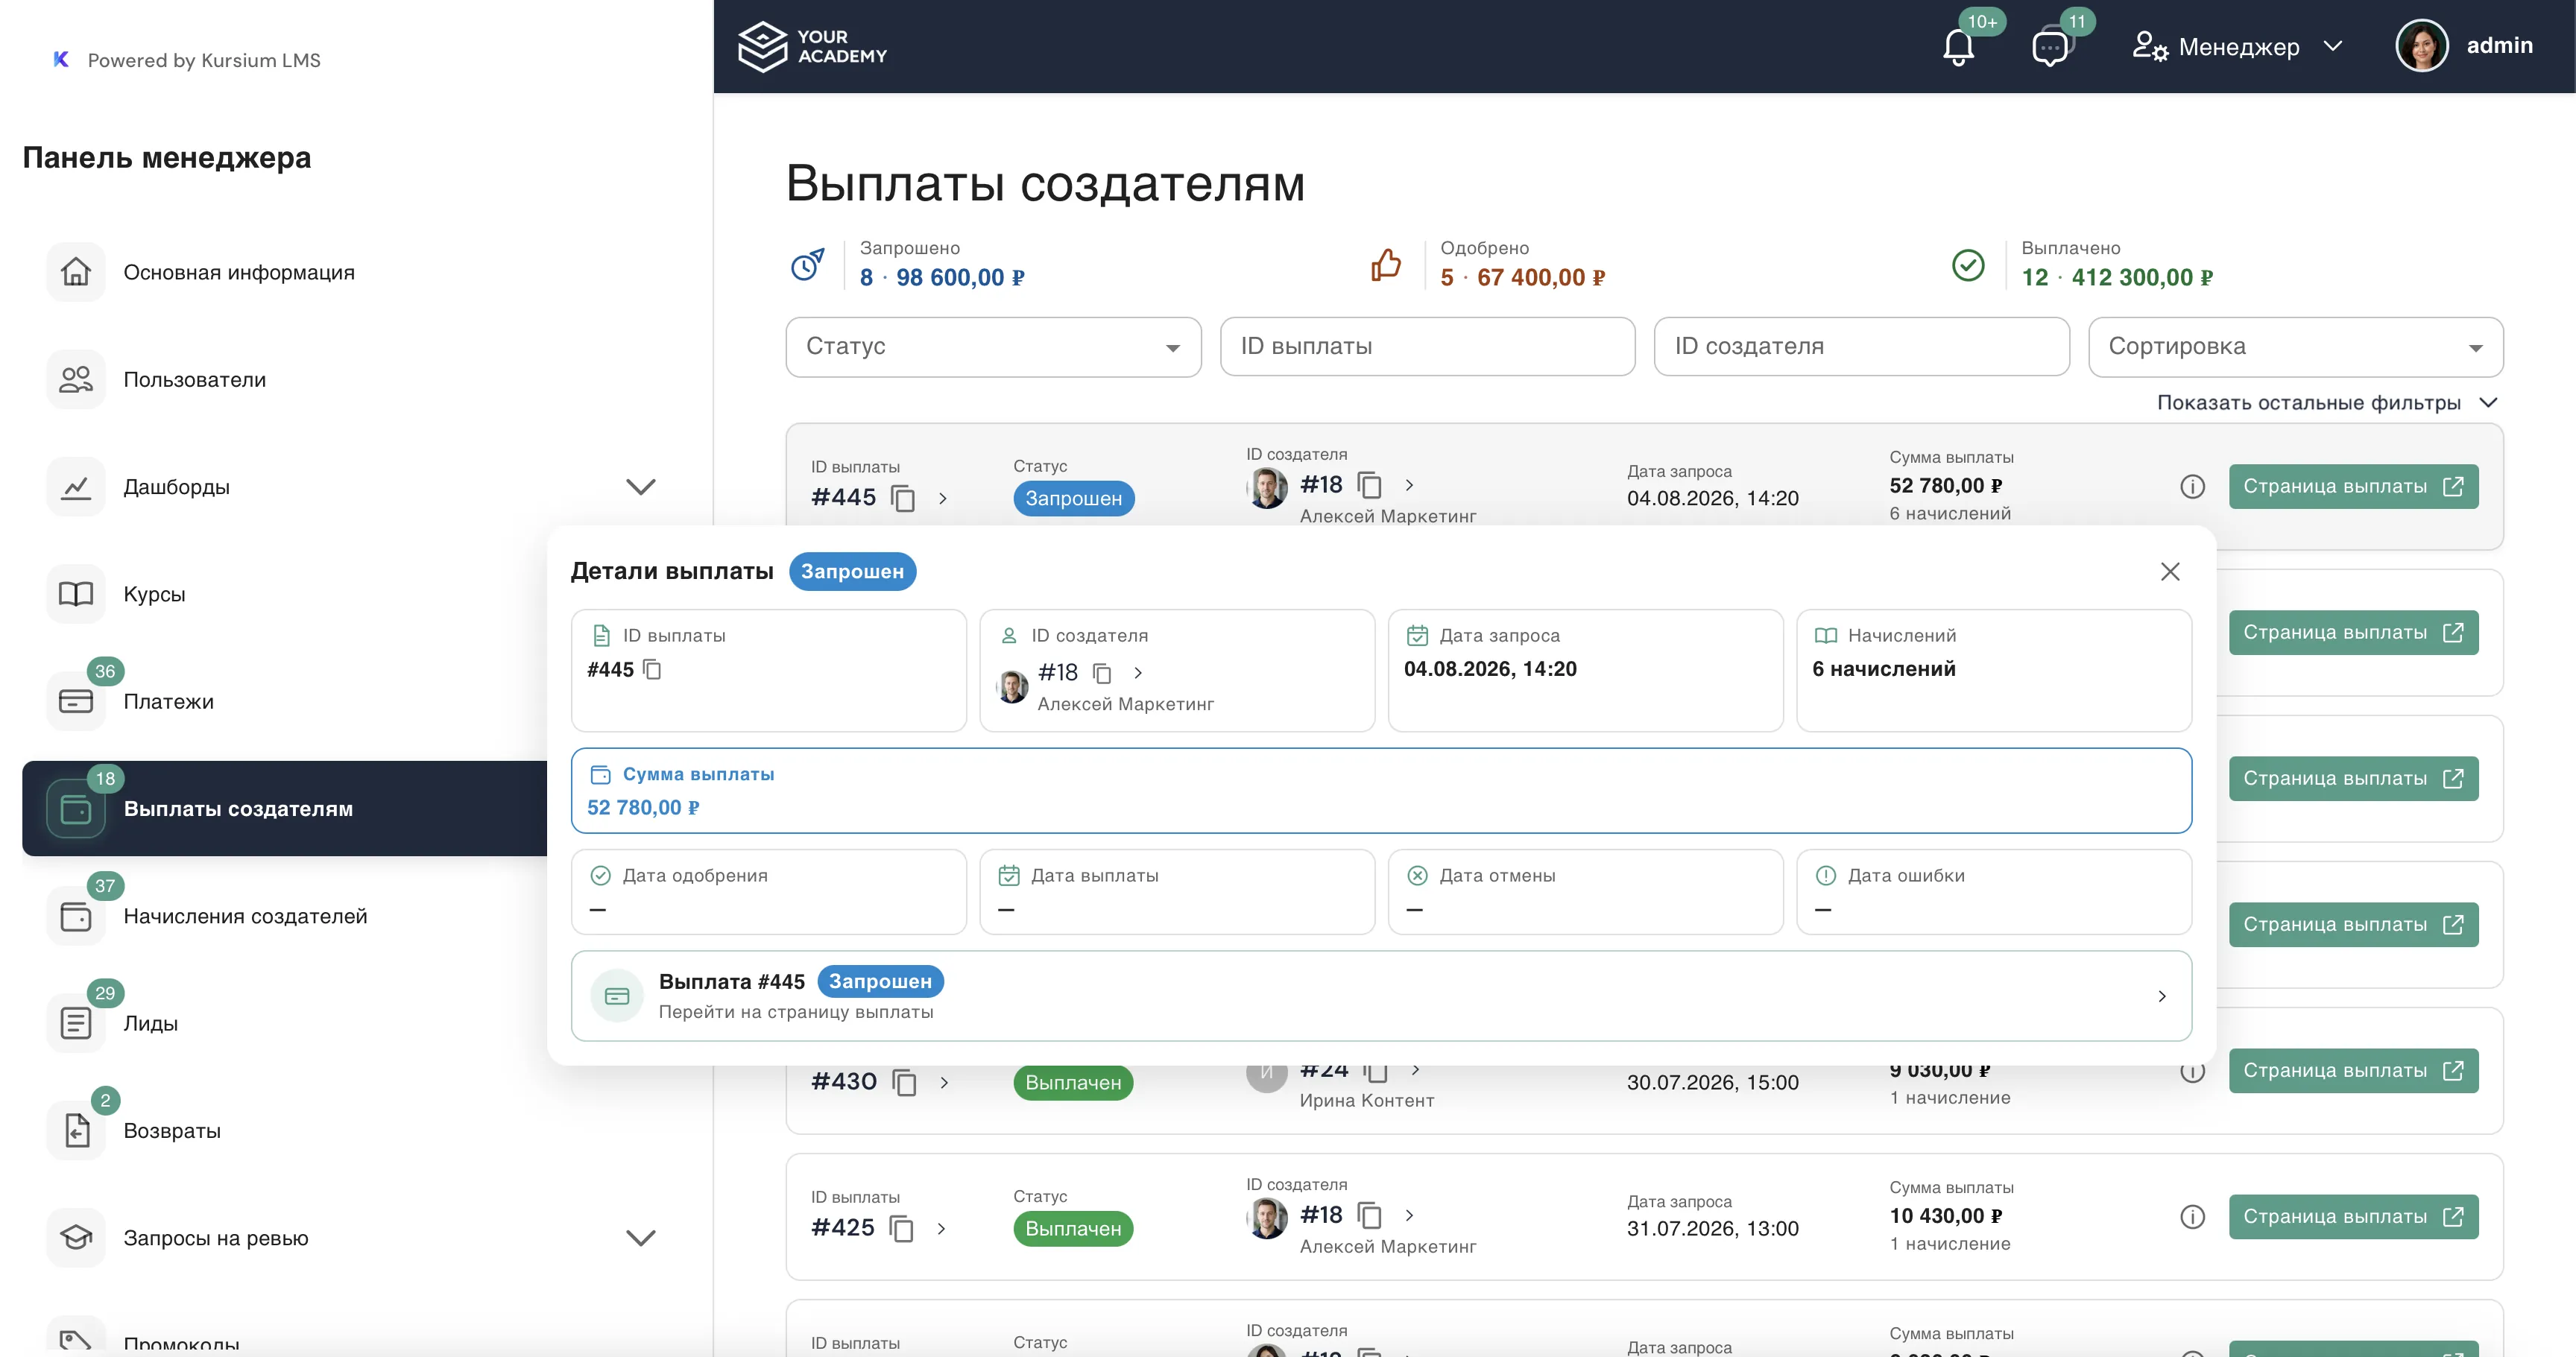Expand the Запросы на ревью section
The height and width of the screenshot is (1357, 2576).
click(640, 1238)
